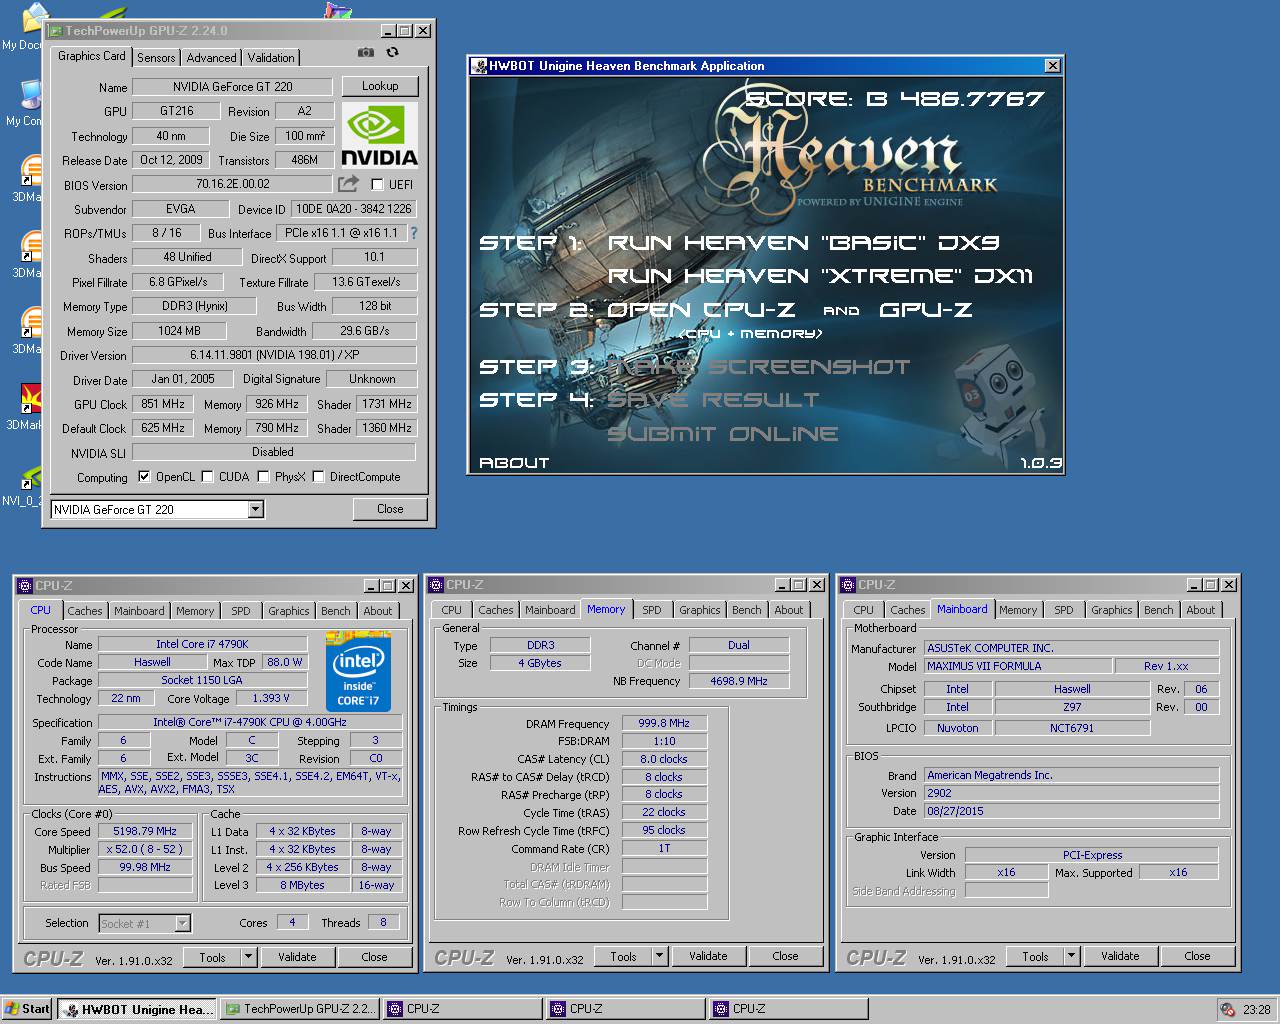Click the MAXIMUS VII FORMULA model field
1280x1024 pixels.
[1017, 666]
